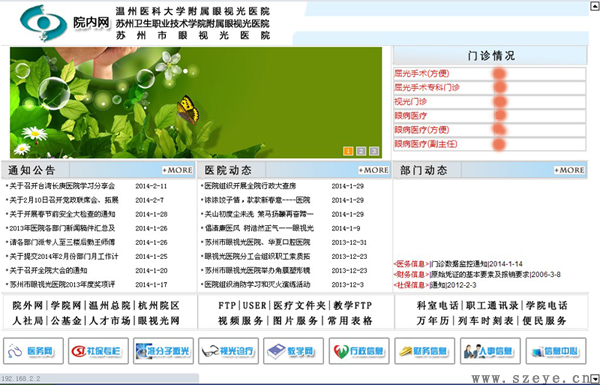Click the scroll-up arrow at page top right
The image size is (600, 385).
pyautogui.click(x=595, y=7)
